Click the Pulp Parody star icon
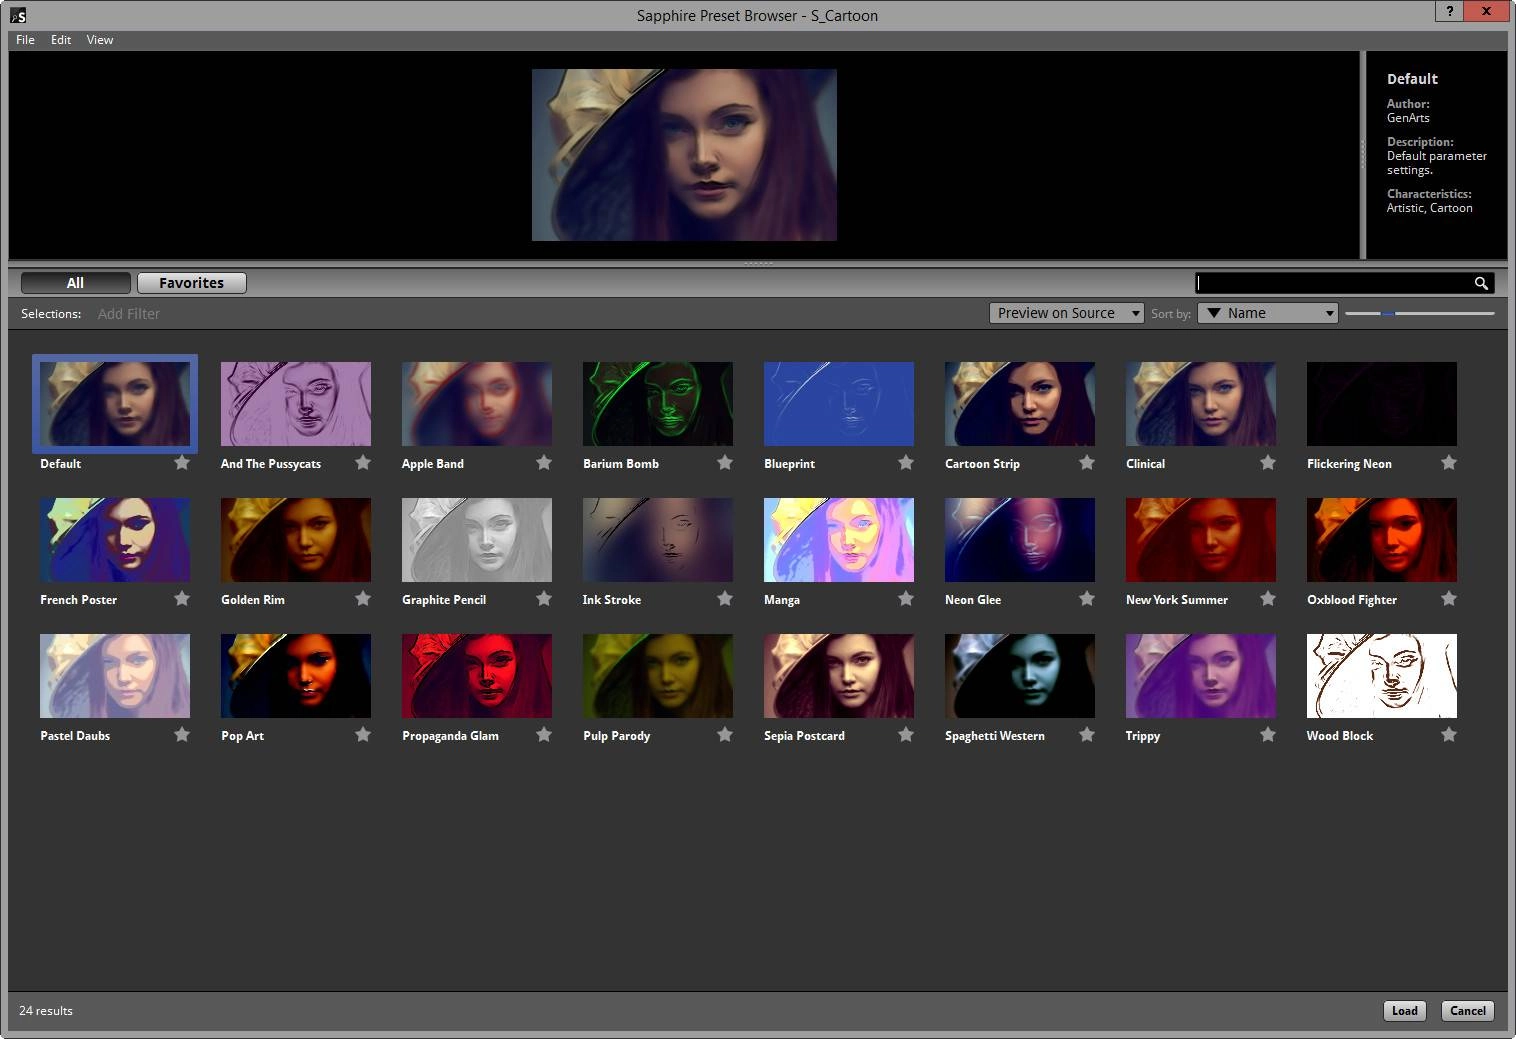 coord(725,734)
